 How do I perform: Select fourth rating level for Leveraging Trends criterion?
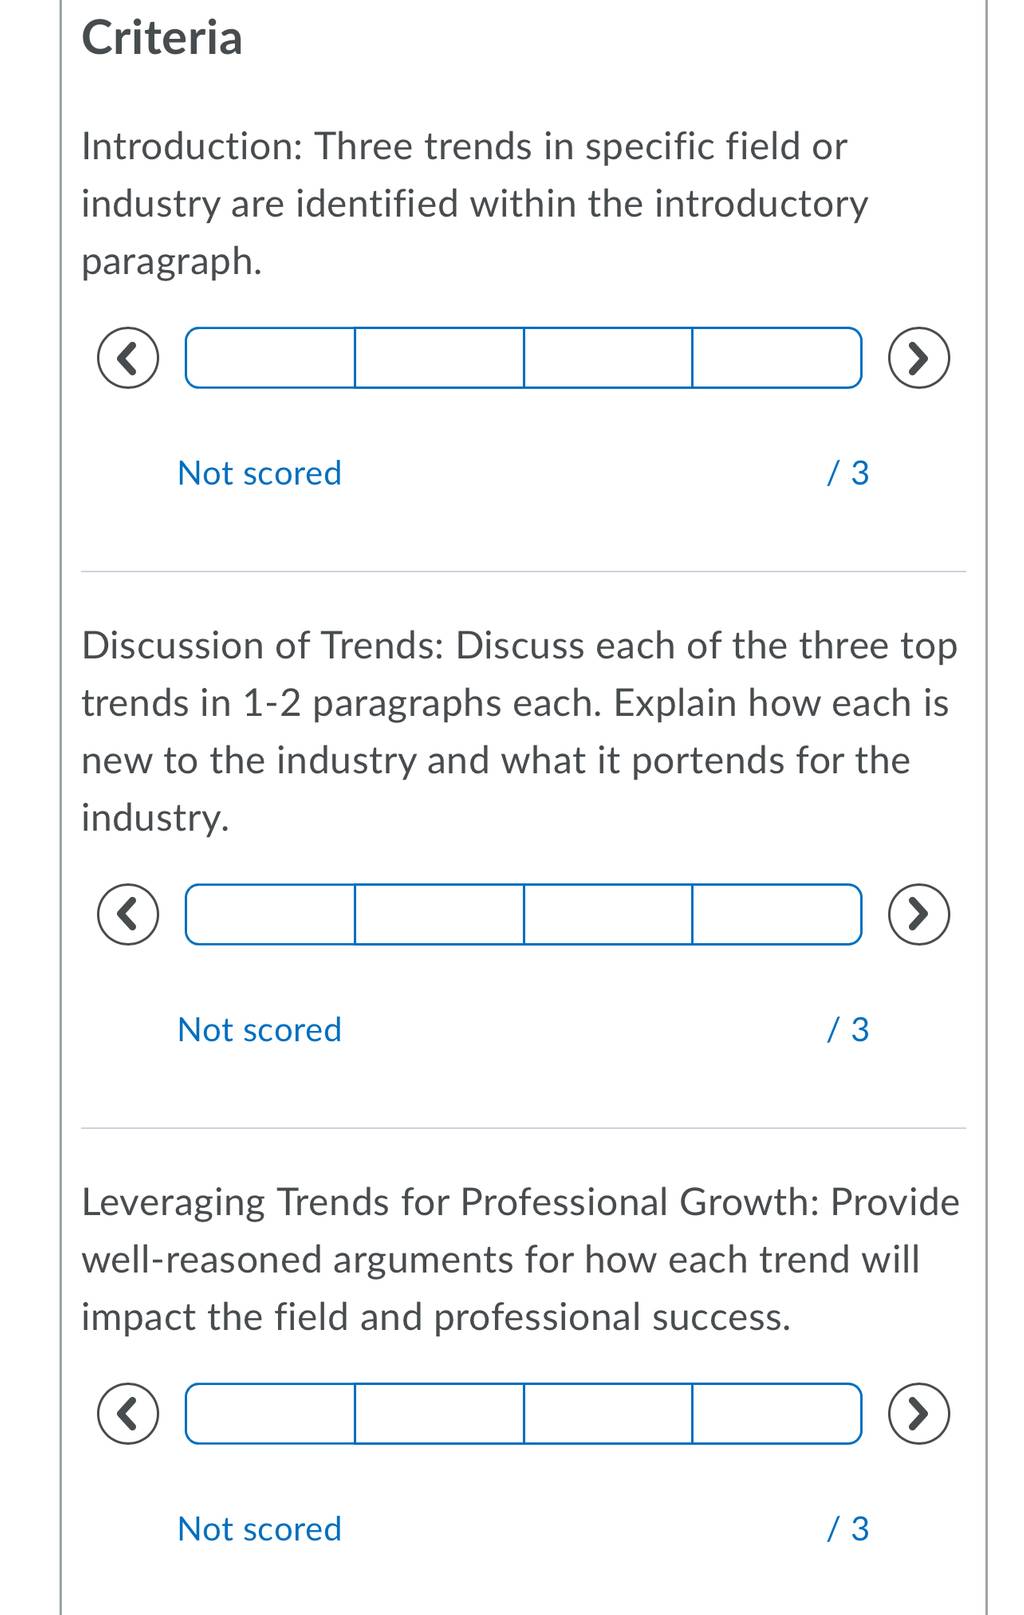pos(777,1414)
